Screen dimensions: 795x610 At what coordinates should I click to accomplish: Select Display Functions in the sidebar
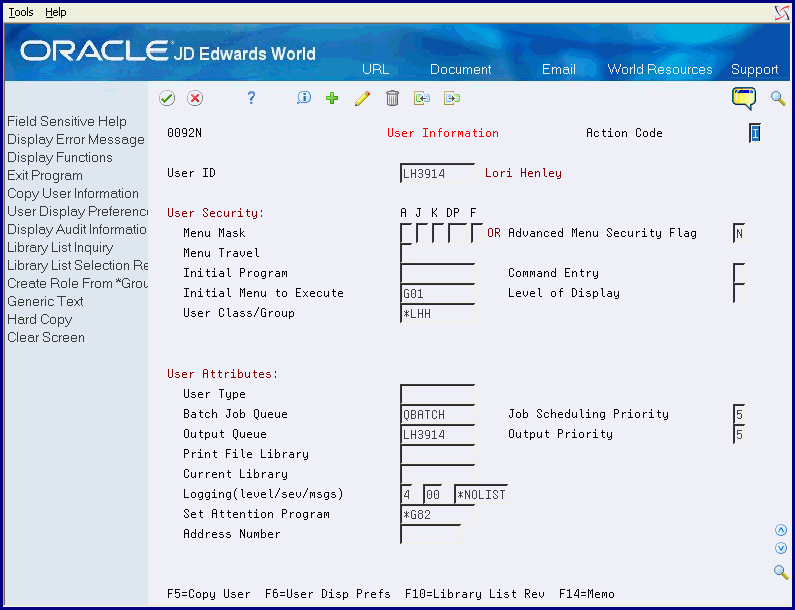pyautogui.click(x=60, y=158)
